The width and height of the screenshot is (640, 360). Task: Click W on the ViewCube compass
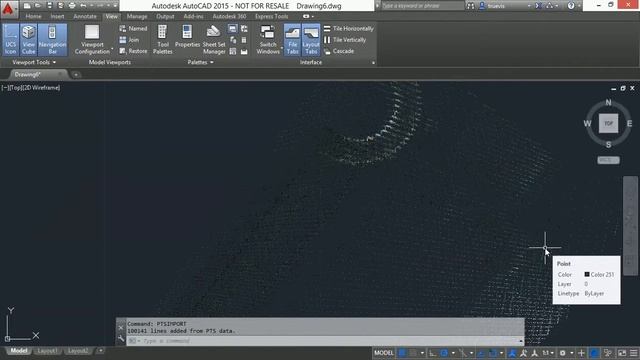[587, 123]
